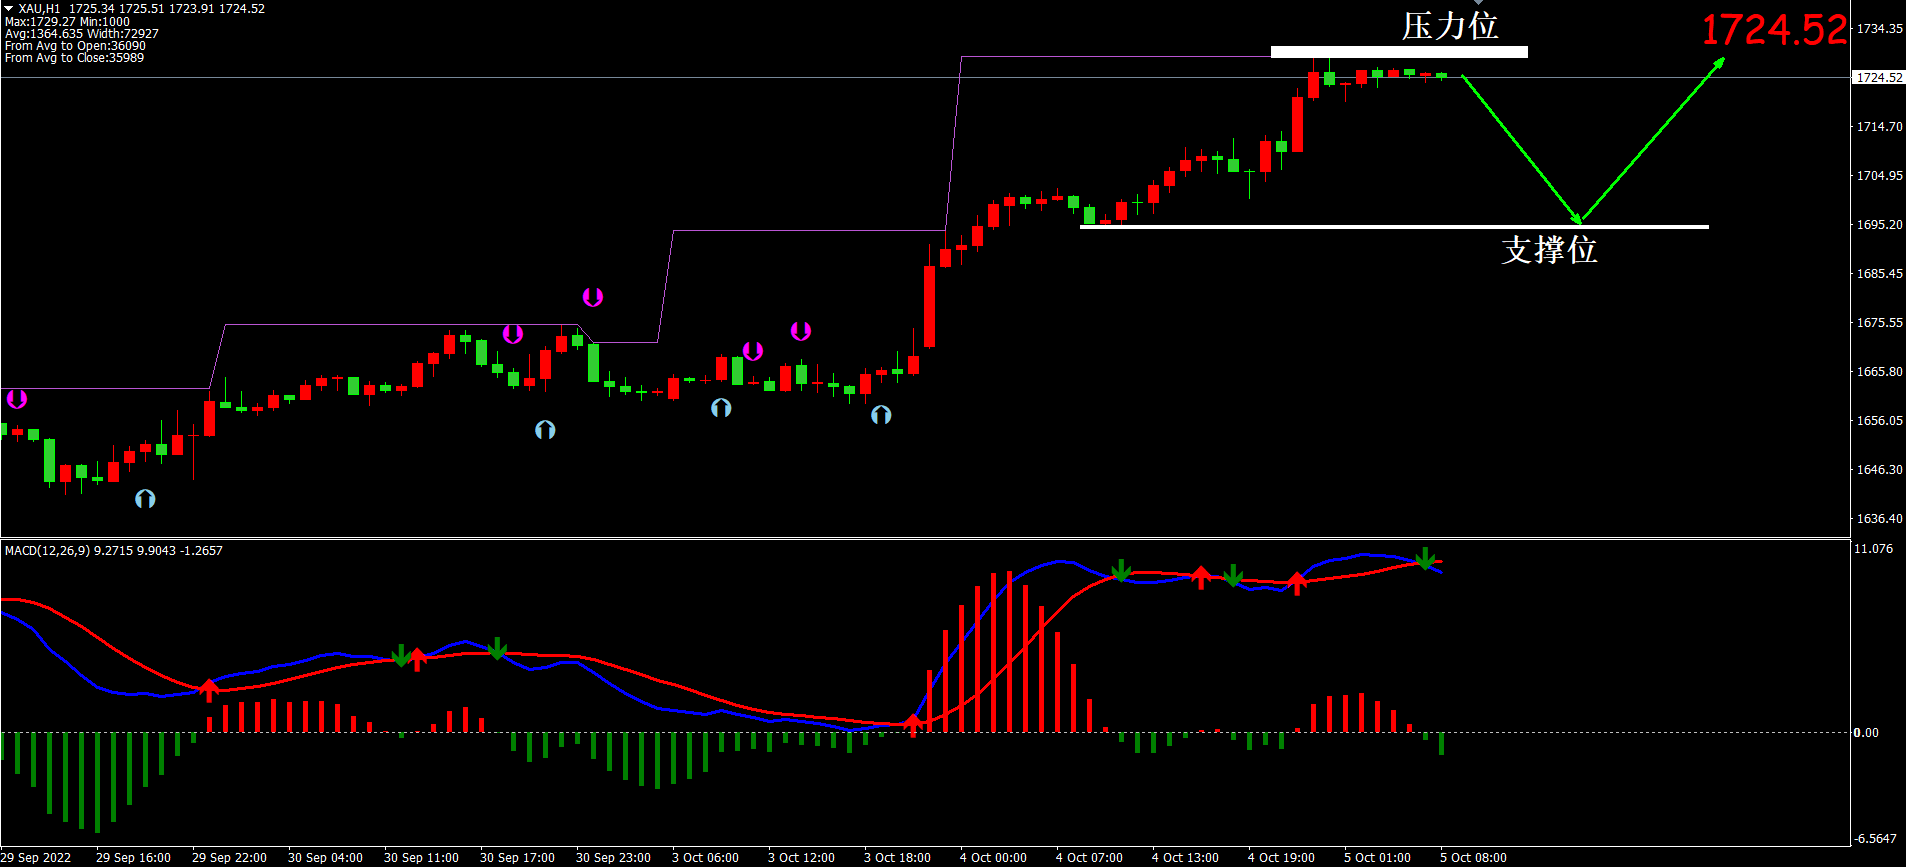Click the white resistance line under 压力位
The image size is (1906, 867).
(1398, 52)
